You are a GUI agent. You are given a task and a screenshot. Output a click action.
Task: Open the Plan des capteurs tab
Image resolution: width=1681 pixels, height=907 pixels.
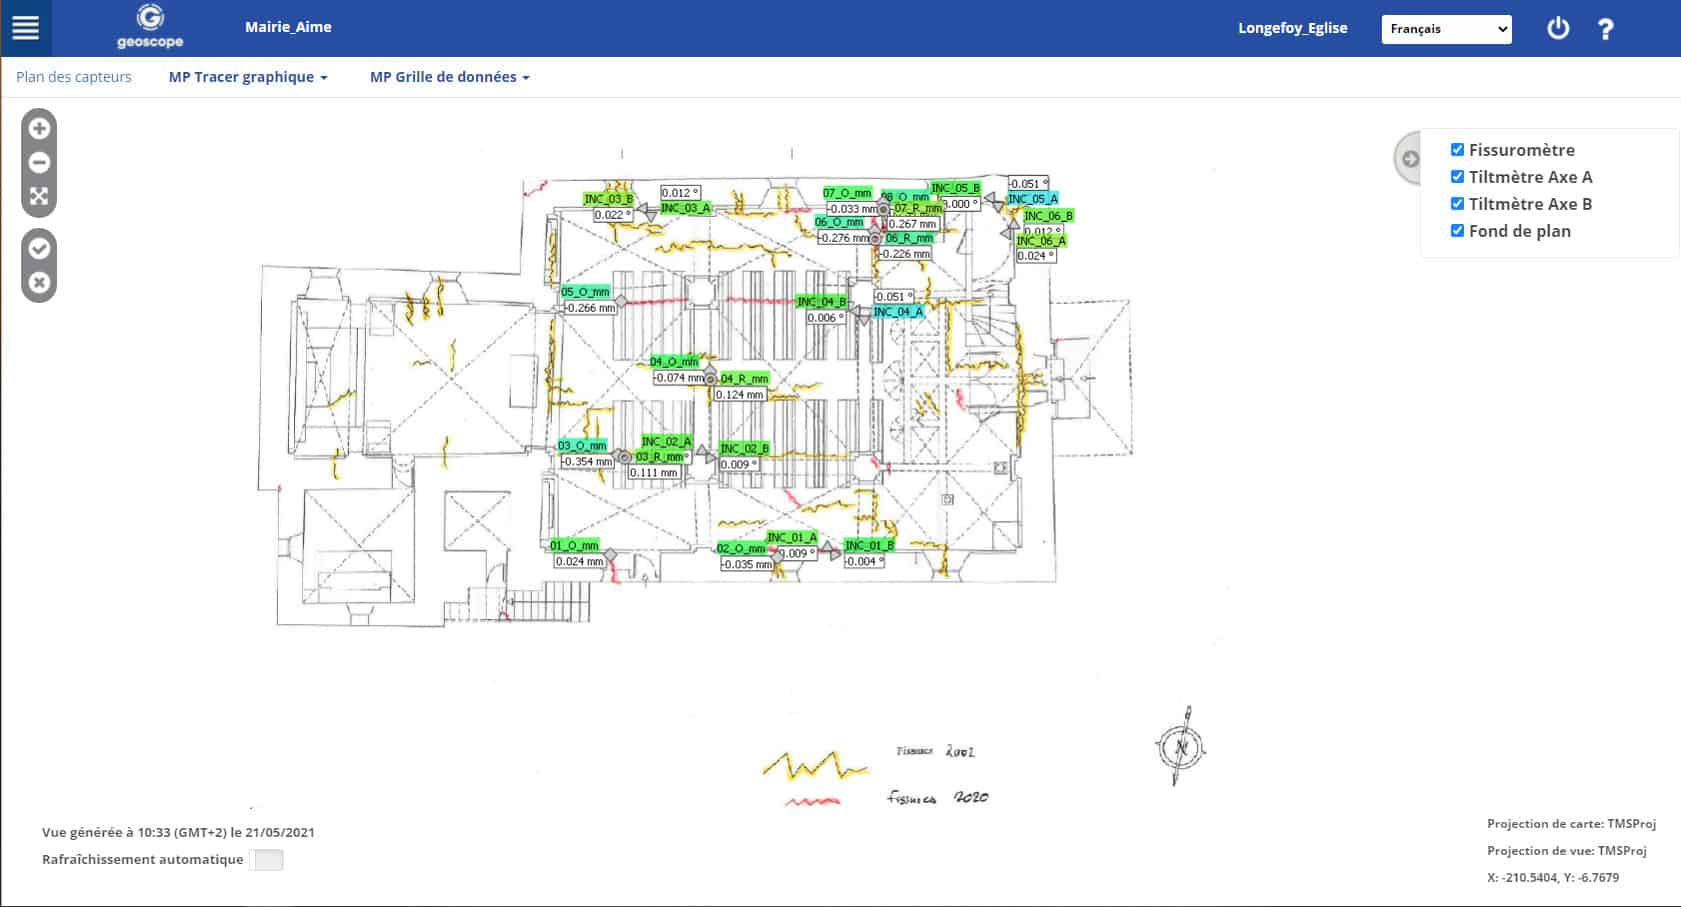coord(74,77)
